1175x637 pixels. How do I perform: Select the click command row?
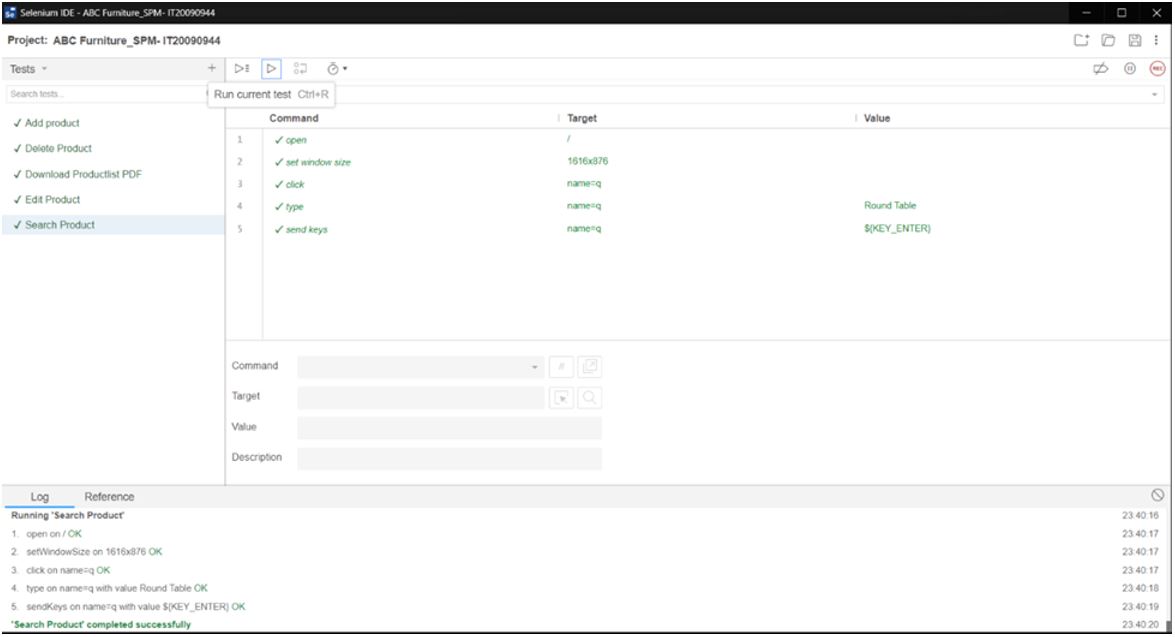point(697,184)
